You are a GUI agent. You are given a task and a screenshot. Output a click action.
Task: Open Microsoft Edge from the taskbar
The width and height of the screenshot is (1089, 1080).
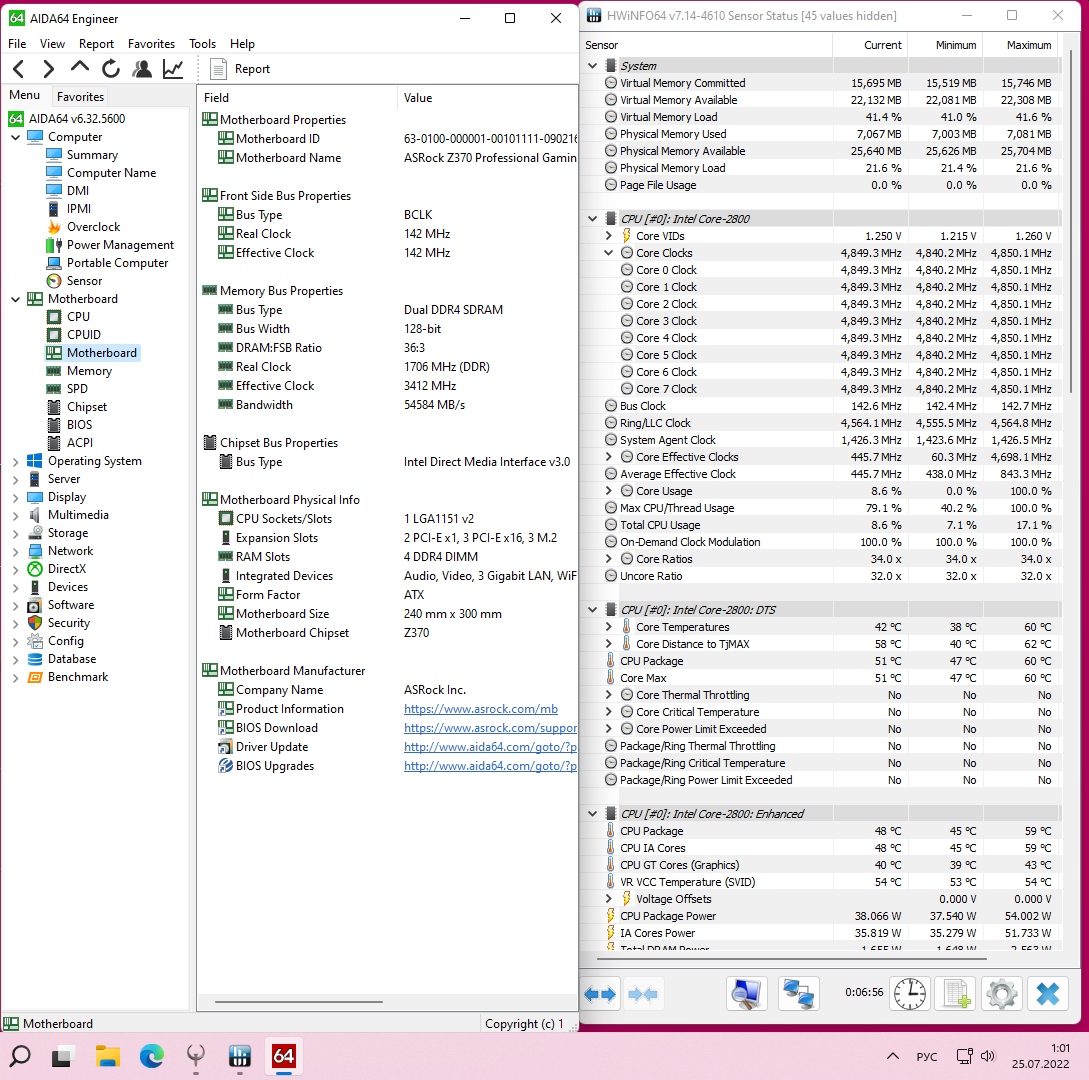[151, 1056]
